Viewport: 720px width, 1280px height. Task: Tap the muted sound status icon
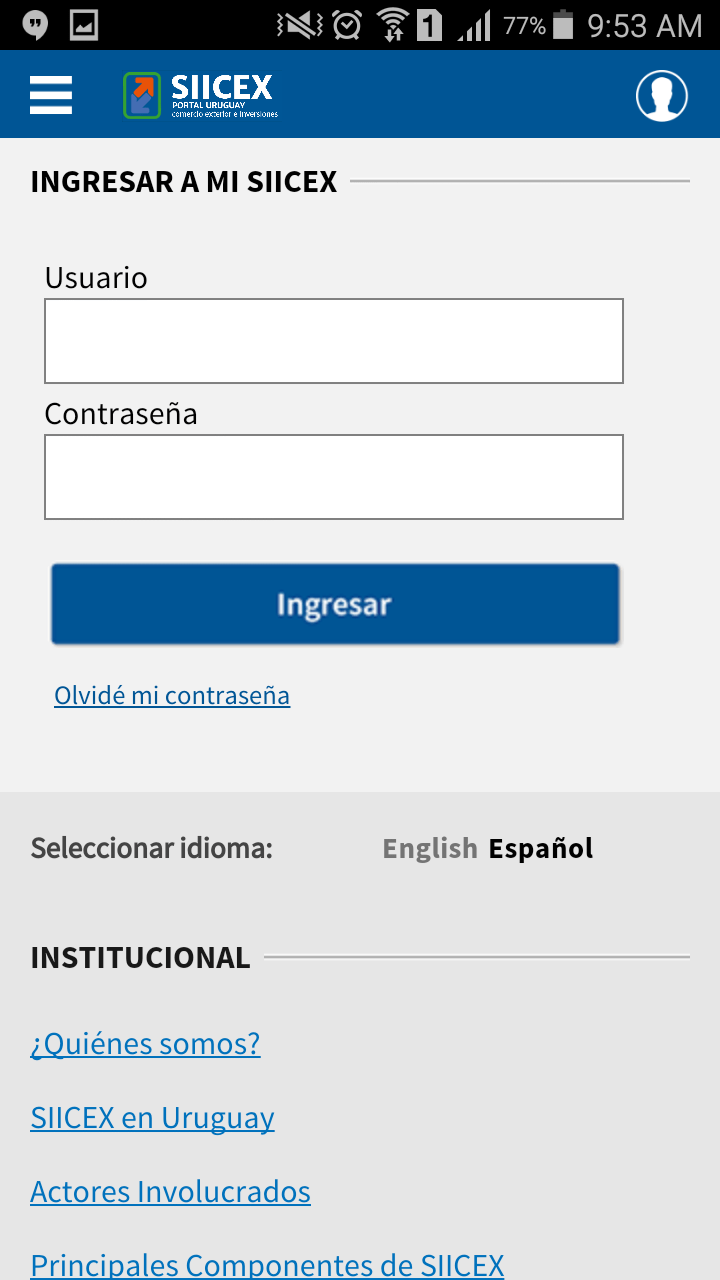coord(300,25)
